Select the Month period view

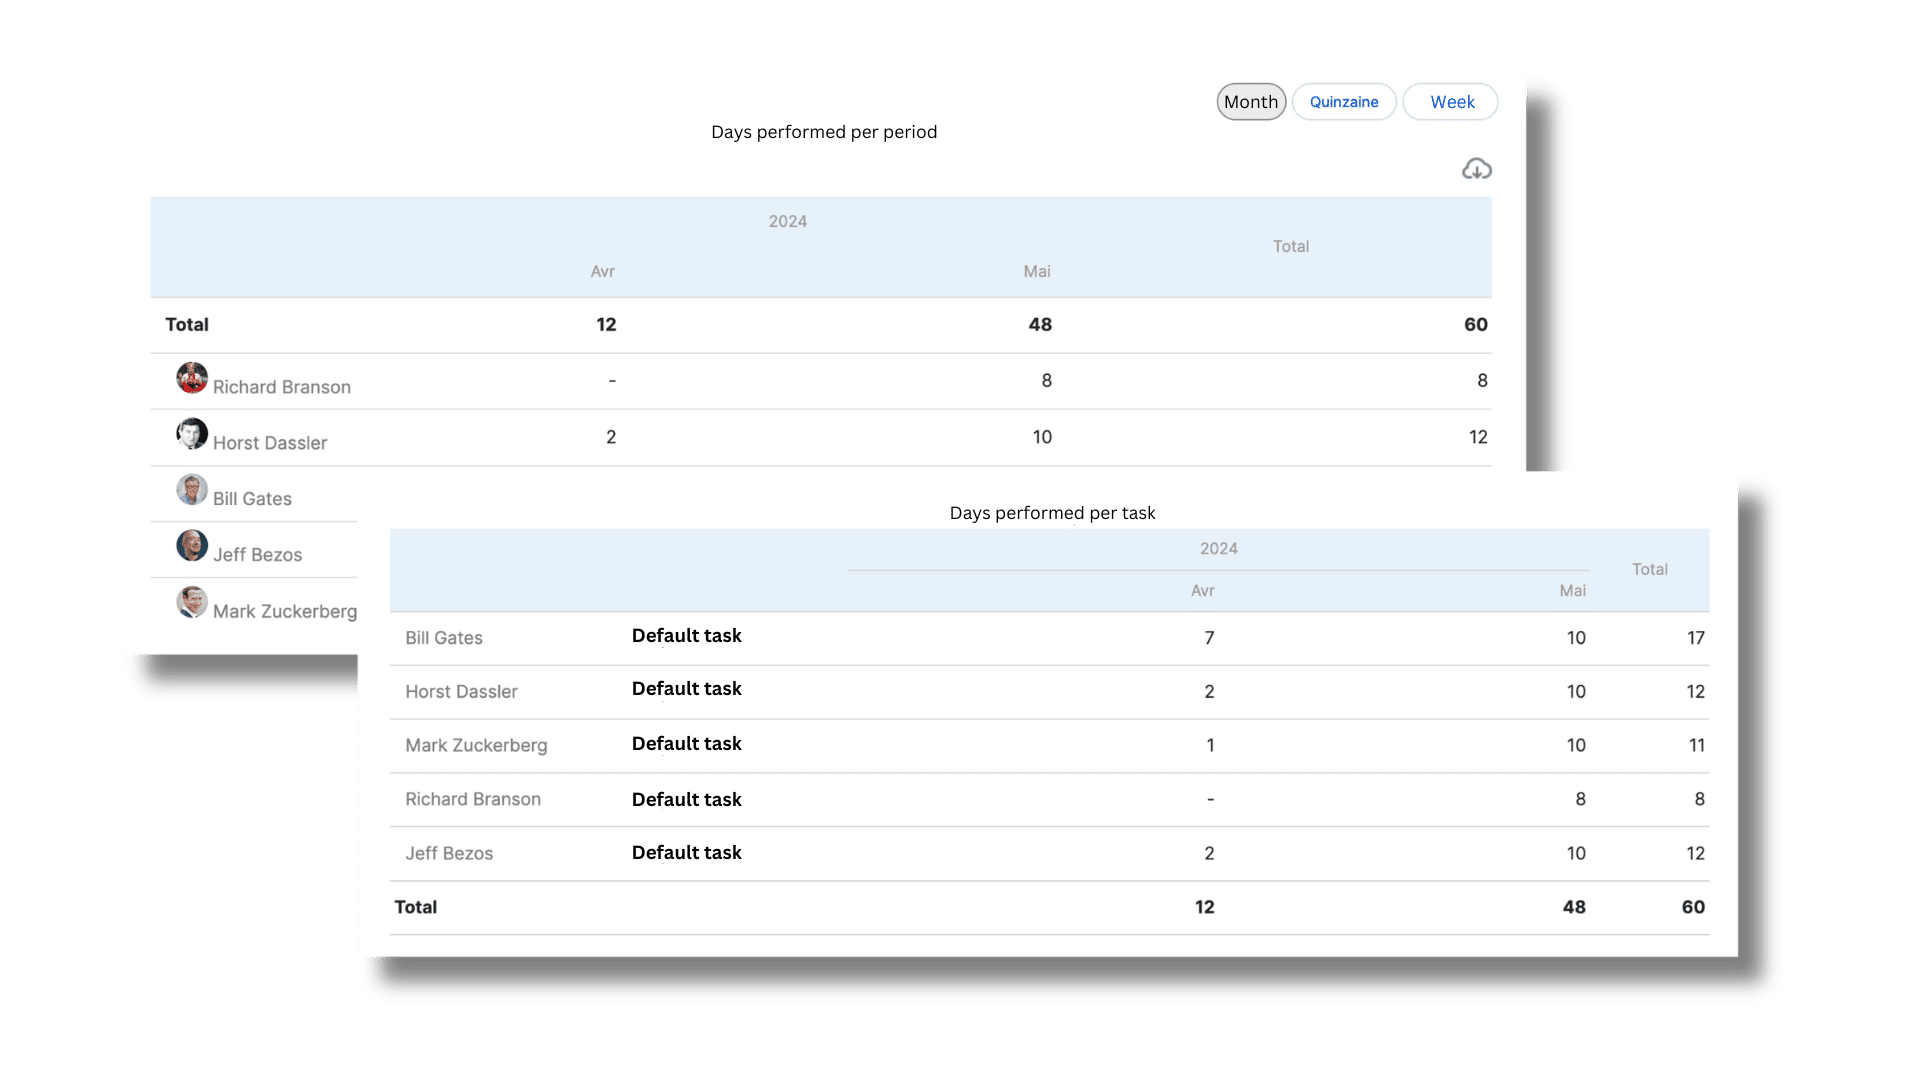click(1250, 101)
